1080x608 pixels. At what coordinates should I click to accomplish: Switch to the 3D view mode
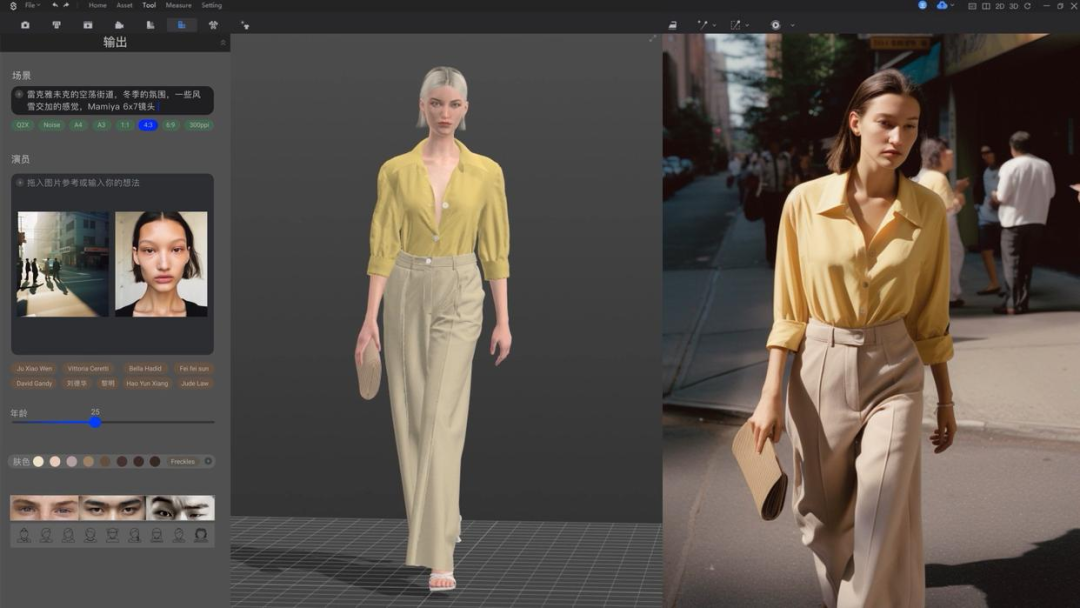click(x=1013, y=6)
